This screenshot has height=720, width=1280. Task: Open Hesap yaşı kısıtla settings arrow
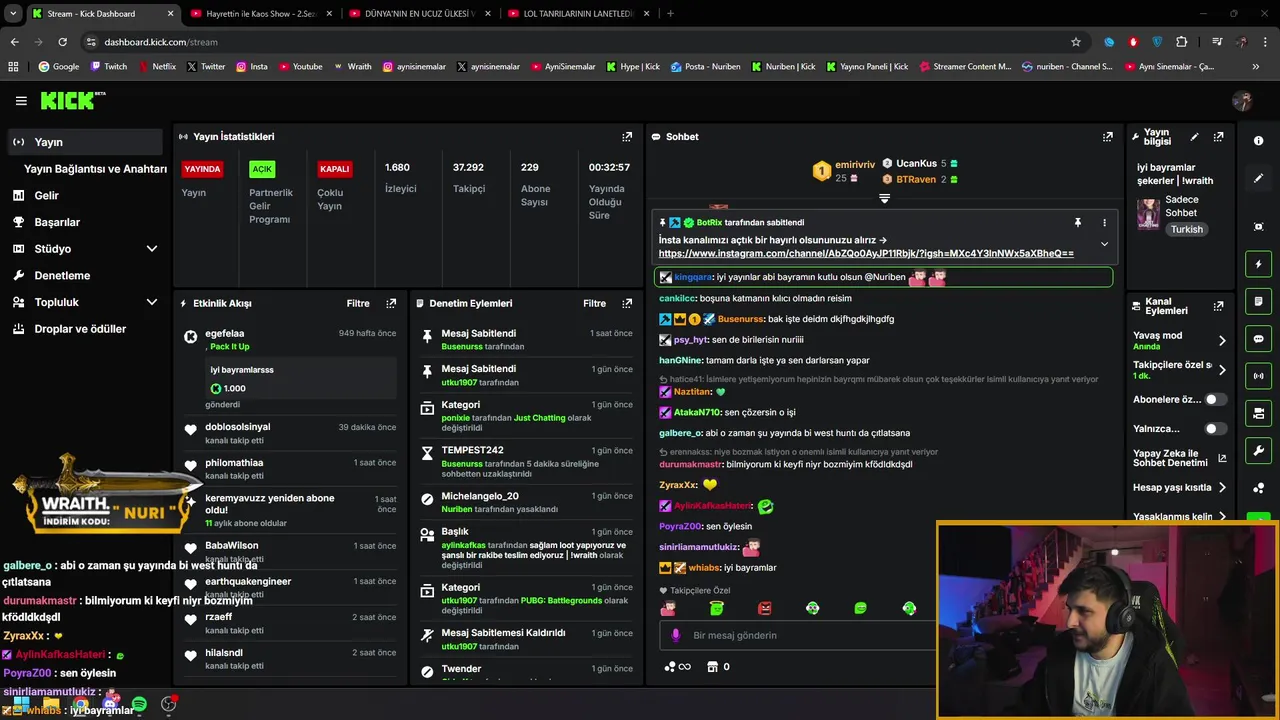point(1222,488)
